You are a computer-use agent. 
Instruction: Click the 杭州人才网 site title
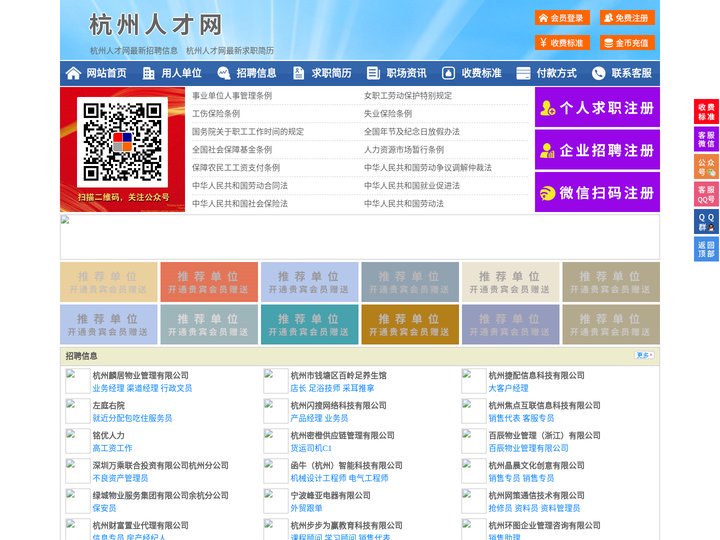click(x=156, y=25)
